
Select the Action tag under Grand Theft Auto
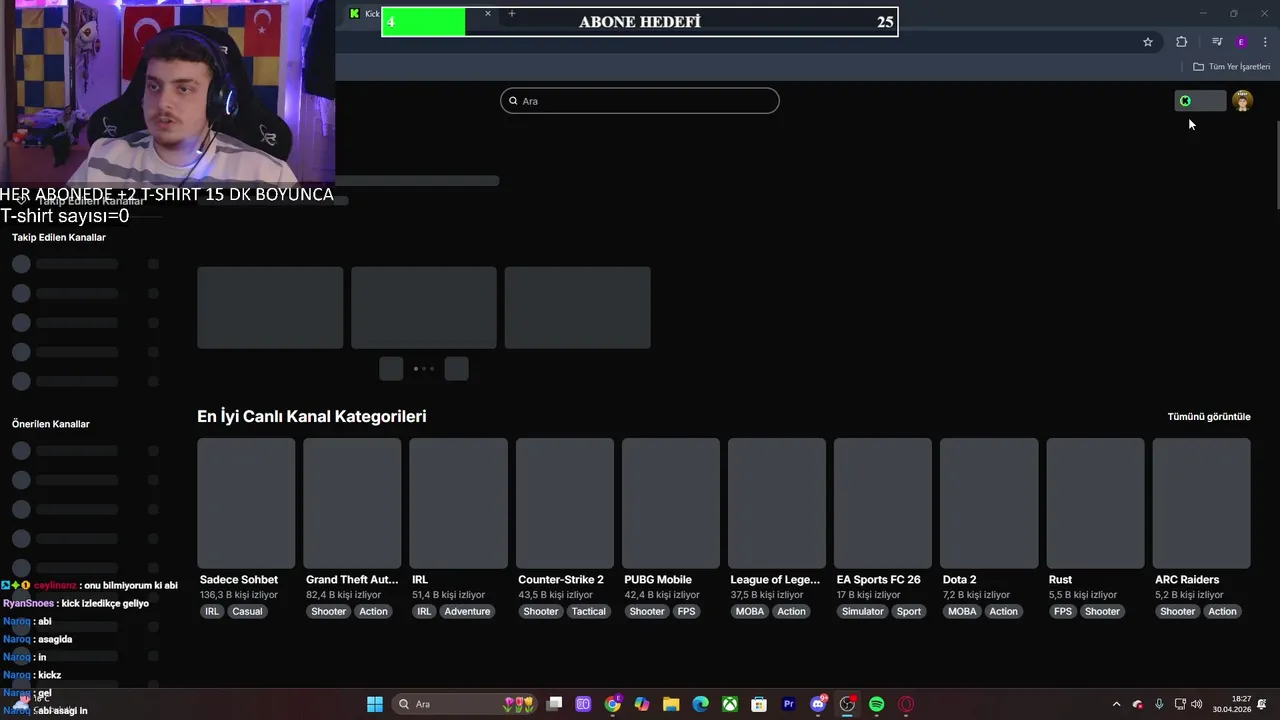[374, 612]
